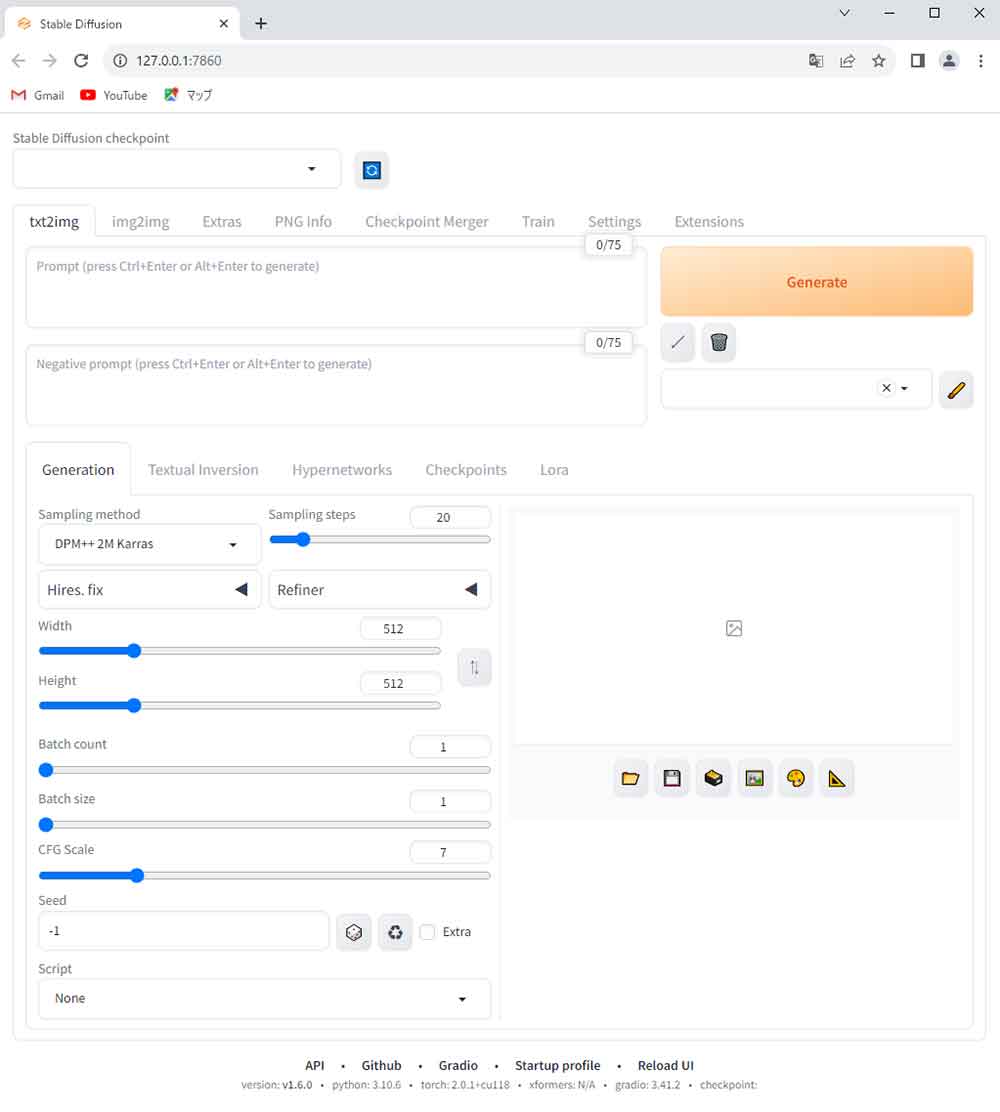Screen dimensions: 1000x1112
Task: Adjust the Width slider
Action: [240, 651]
